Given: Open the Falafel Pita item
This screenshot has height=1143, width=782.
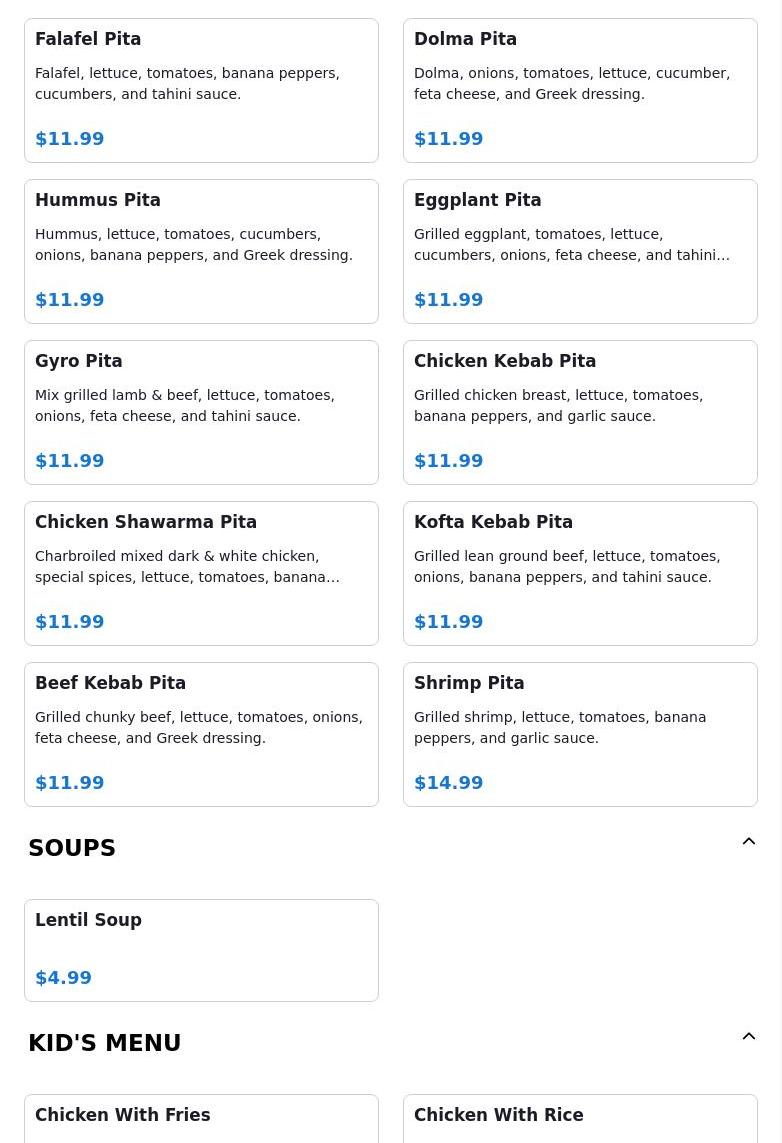Looking at the screenshot, I should tap(201, 90).
